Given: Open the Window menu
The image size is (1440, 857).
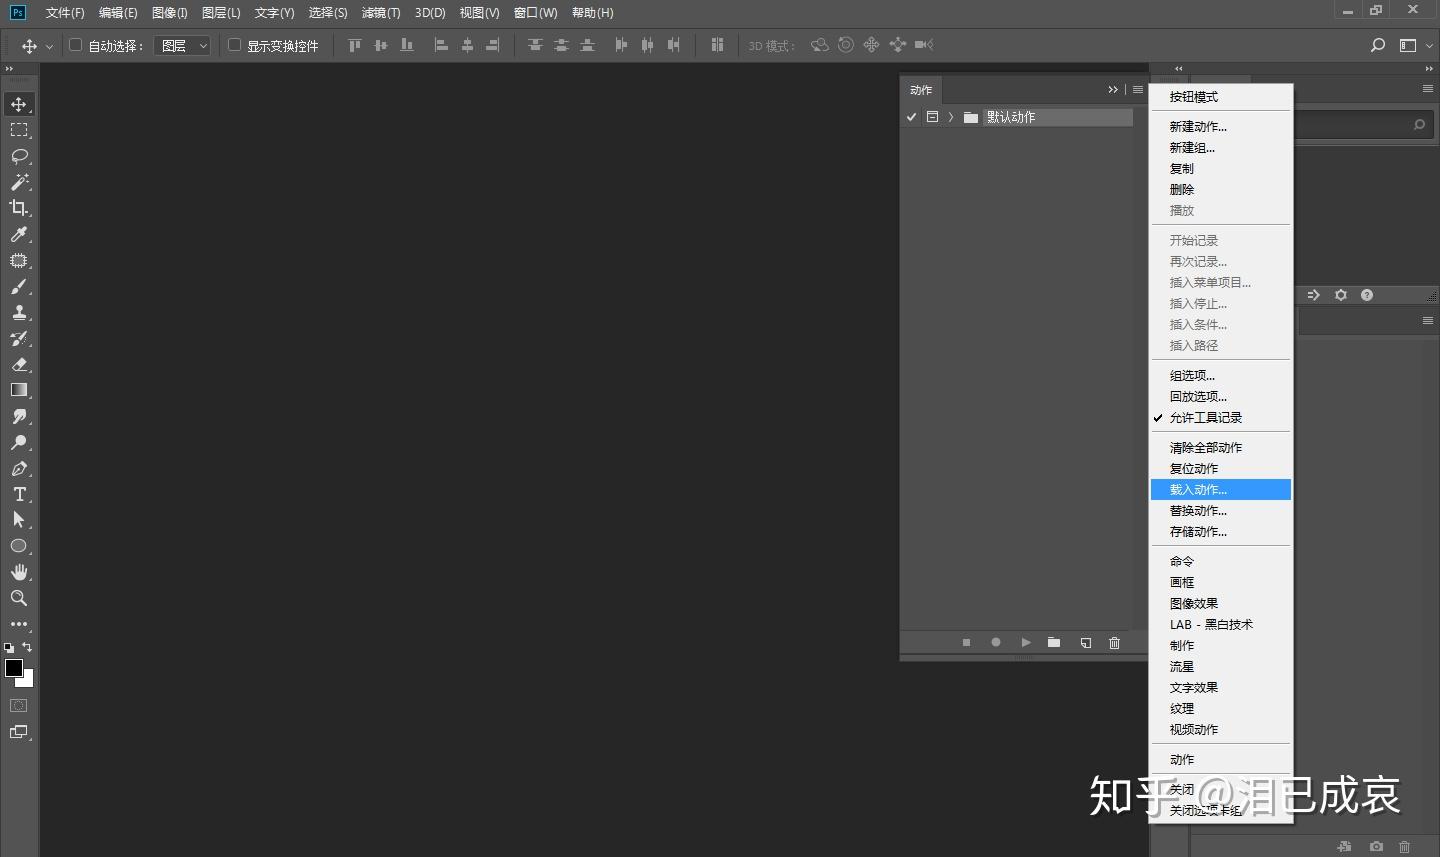Looking at the screenshot, I should (535, 13).
